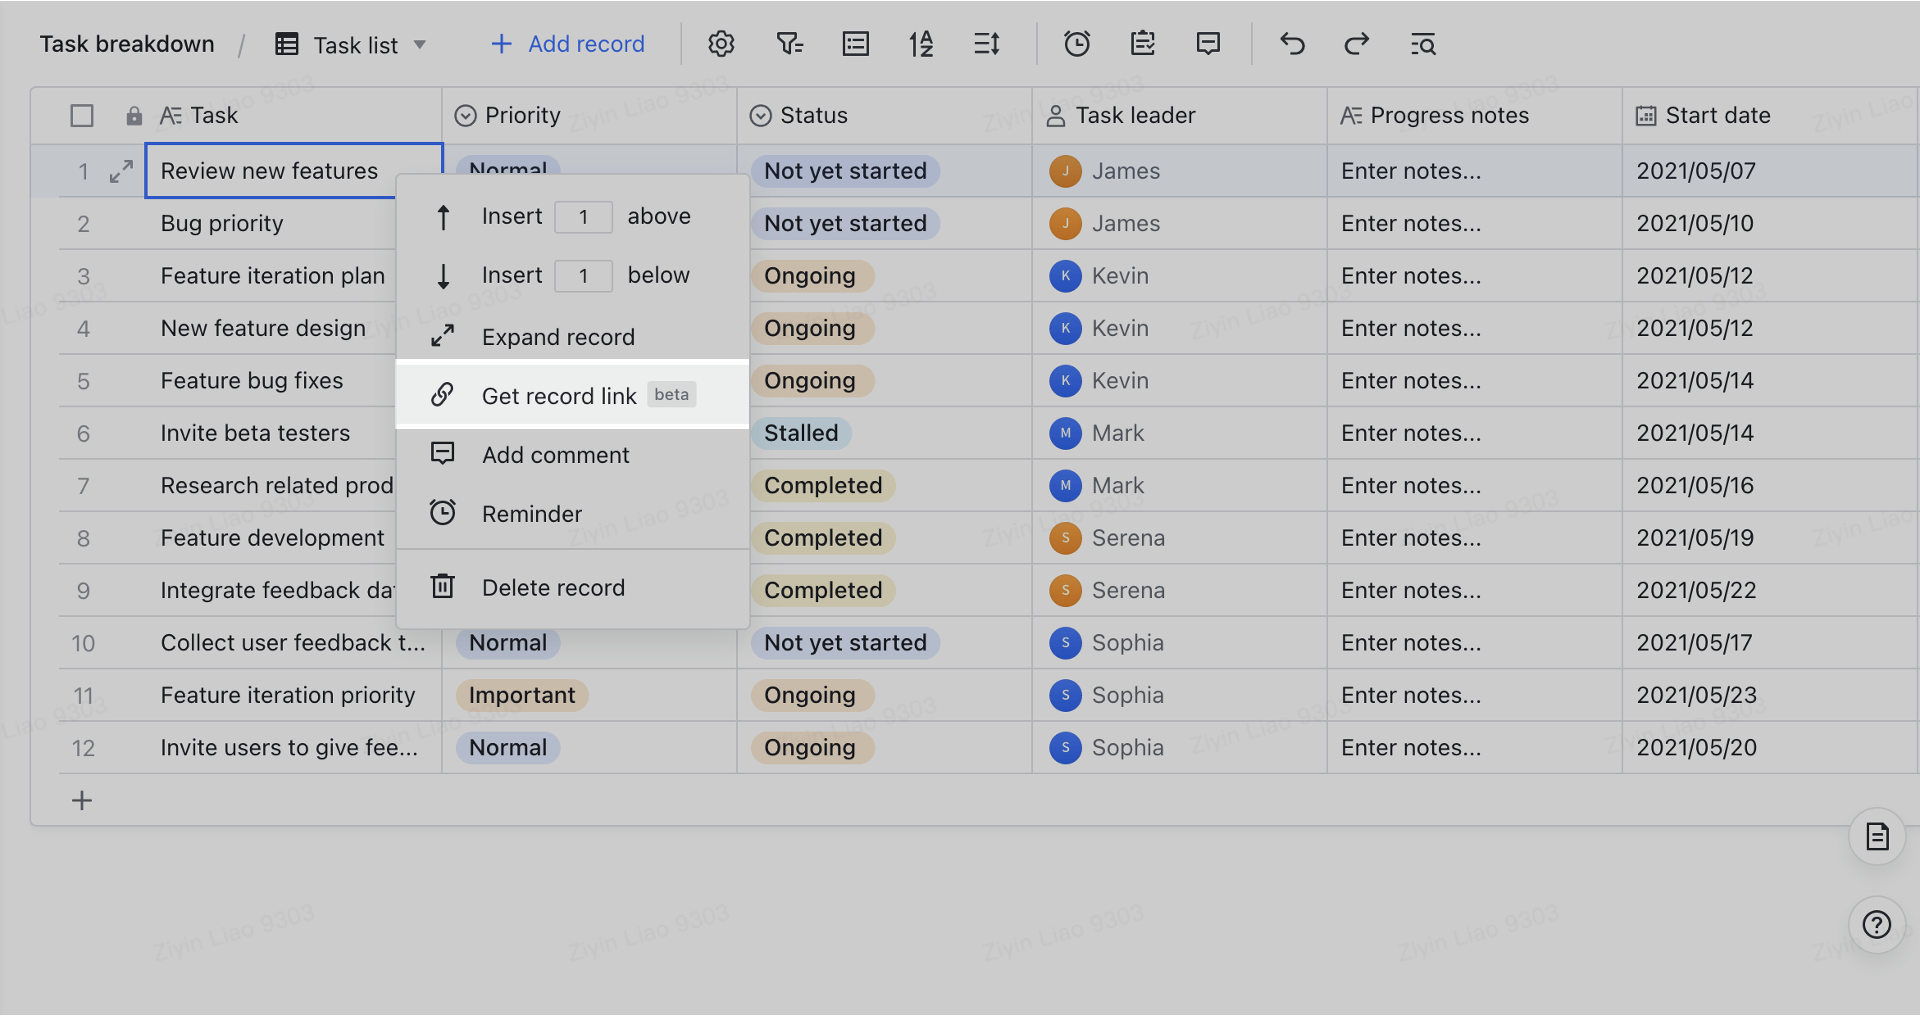Open the Task leader column header
Viewport: 1920px width, 1016px height.
point(1179,116)
